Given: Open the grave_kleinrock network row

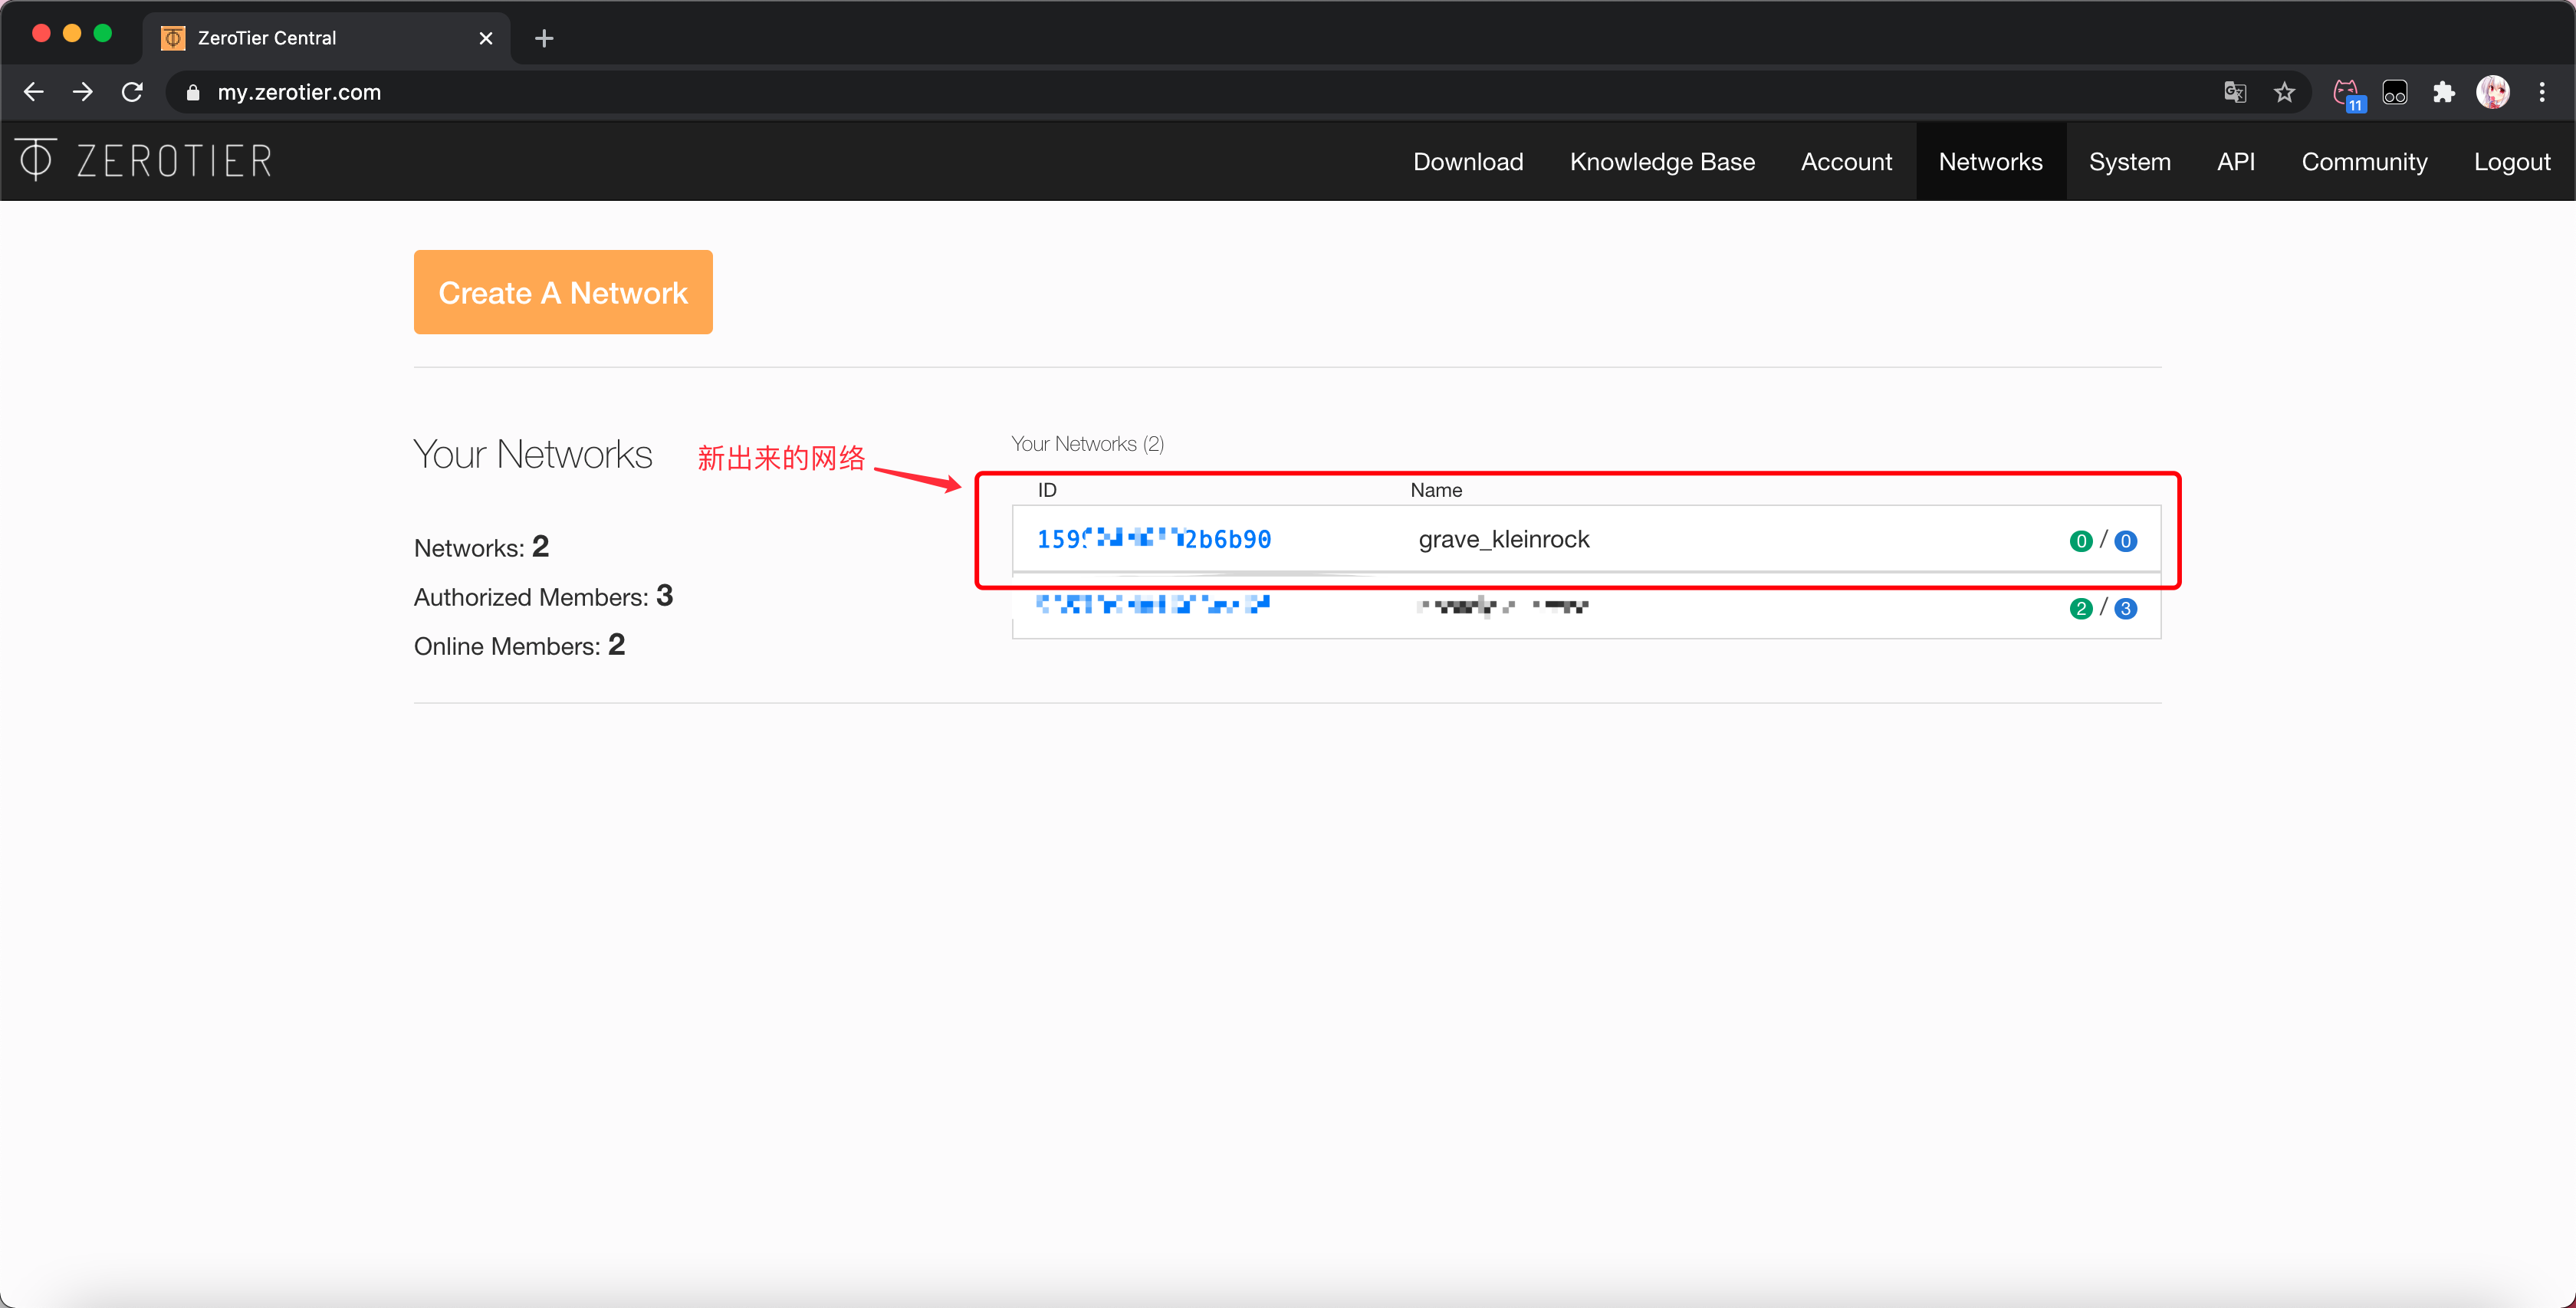Looking at the screenshot, I should (x=1503, y=540).
